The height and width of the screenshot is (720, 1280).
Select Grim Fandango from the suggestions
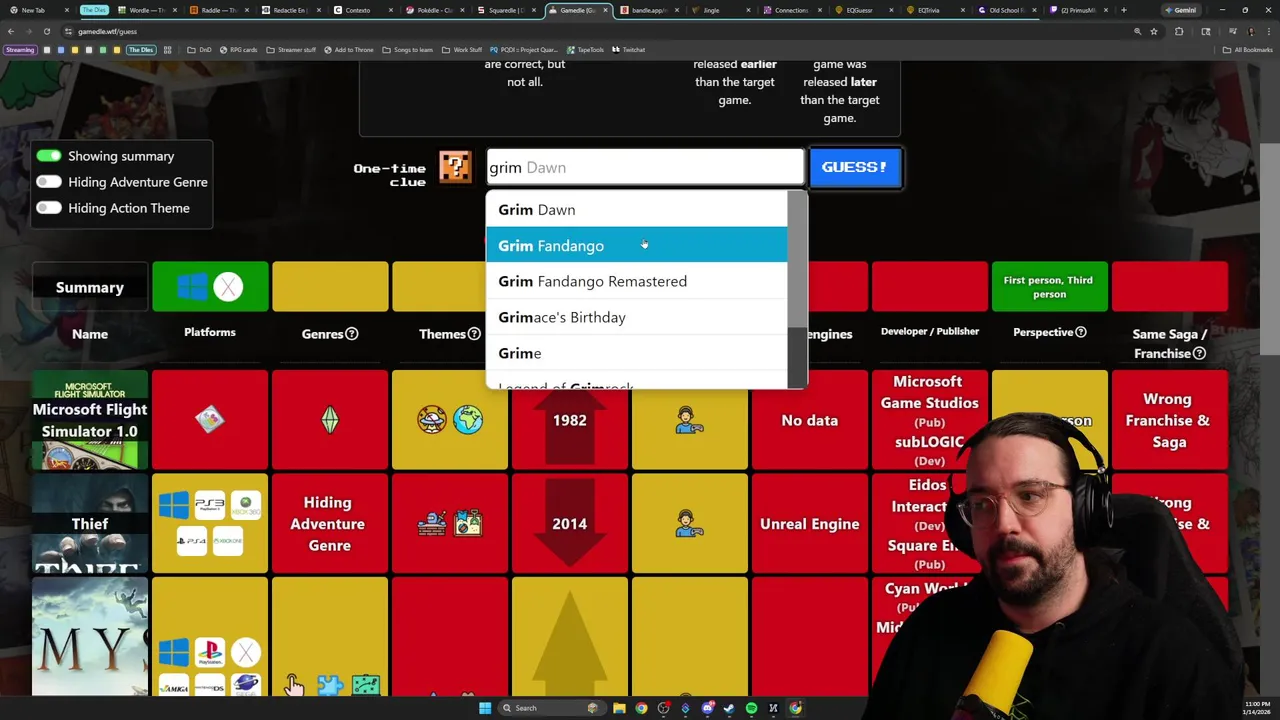pyautogui.click(x=636, y=245)
